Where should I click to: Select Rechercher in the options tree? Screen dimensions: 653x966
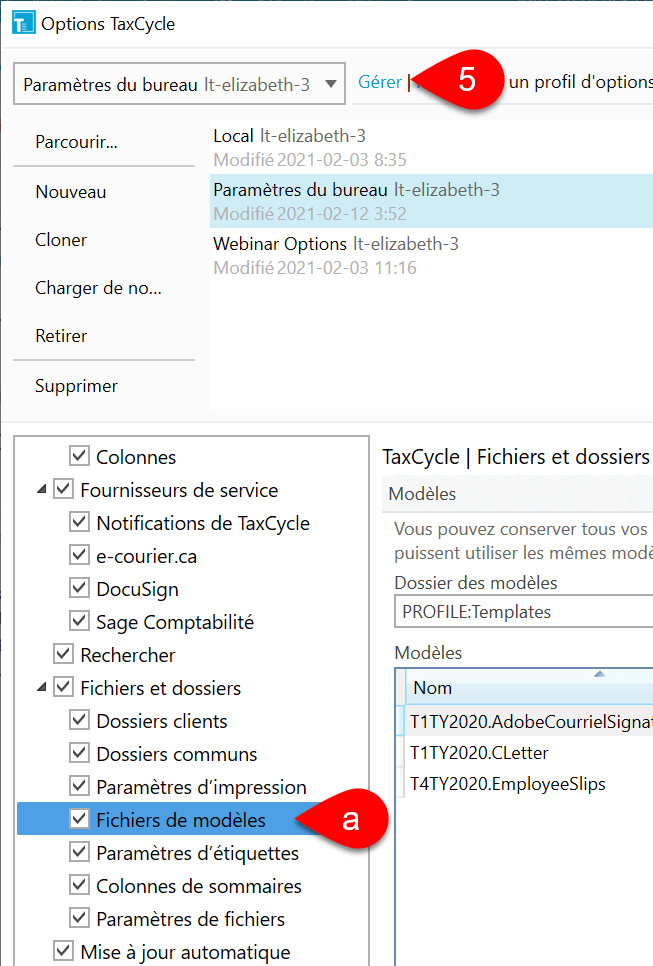click(x=128, y=655)
